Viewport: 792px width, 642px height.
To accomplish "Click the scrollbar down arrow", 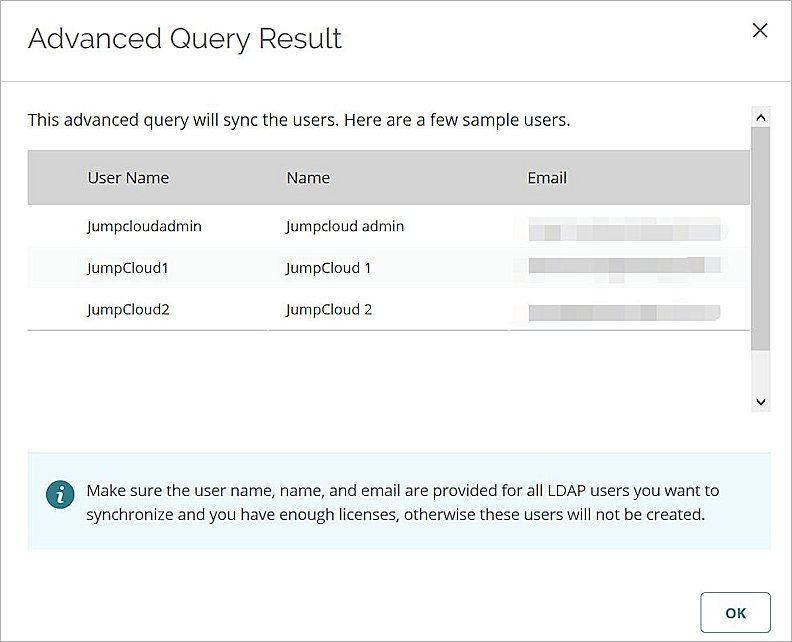I will pos(761,402).
